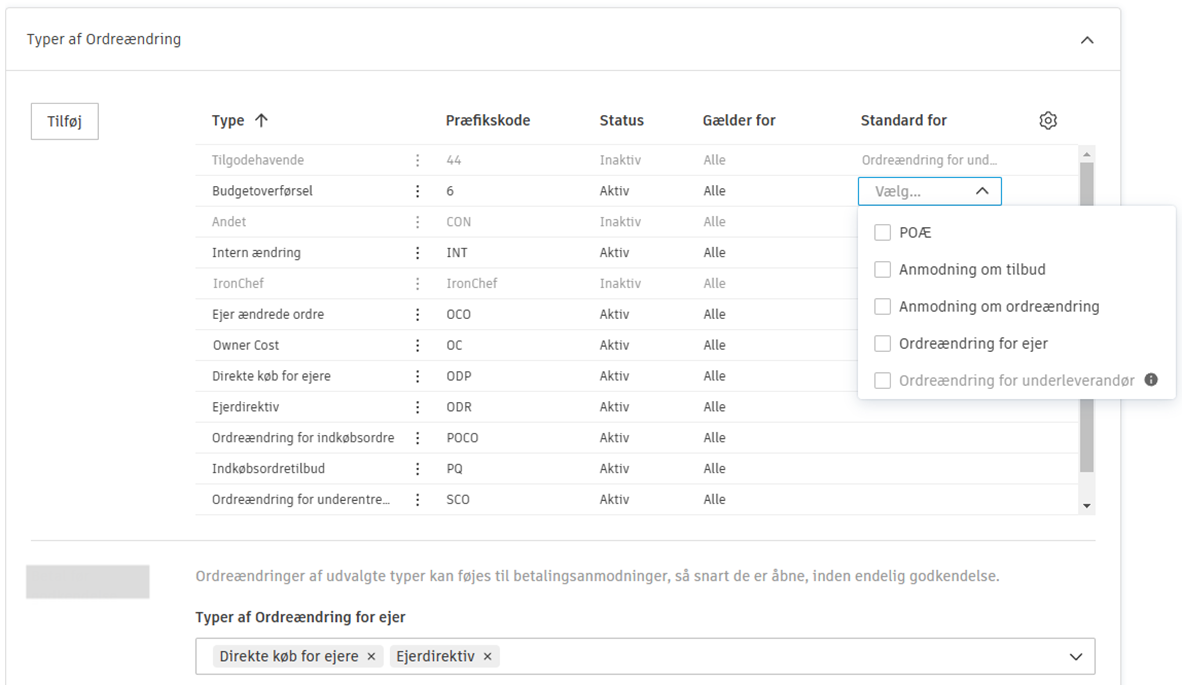Select Anmodning om ordreændring option
Screen dimensions: 1182x685
[x=998, y=307]
